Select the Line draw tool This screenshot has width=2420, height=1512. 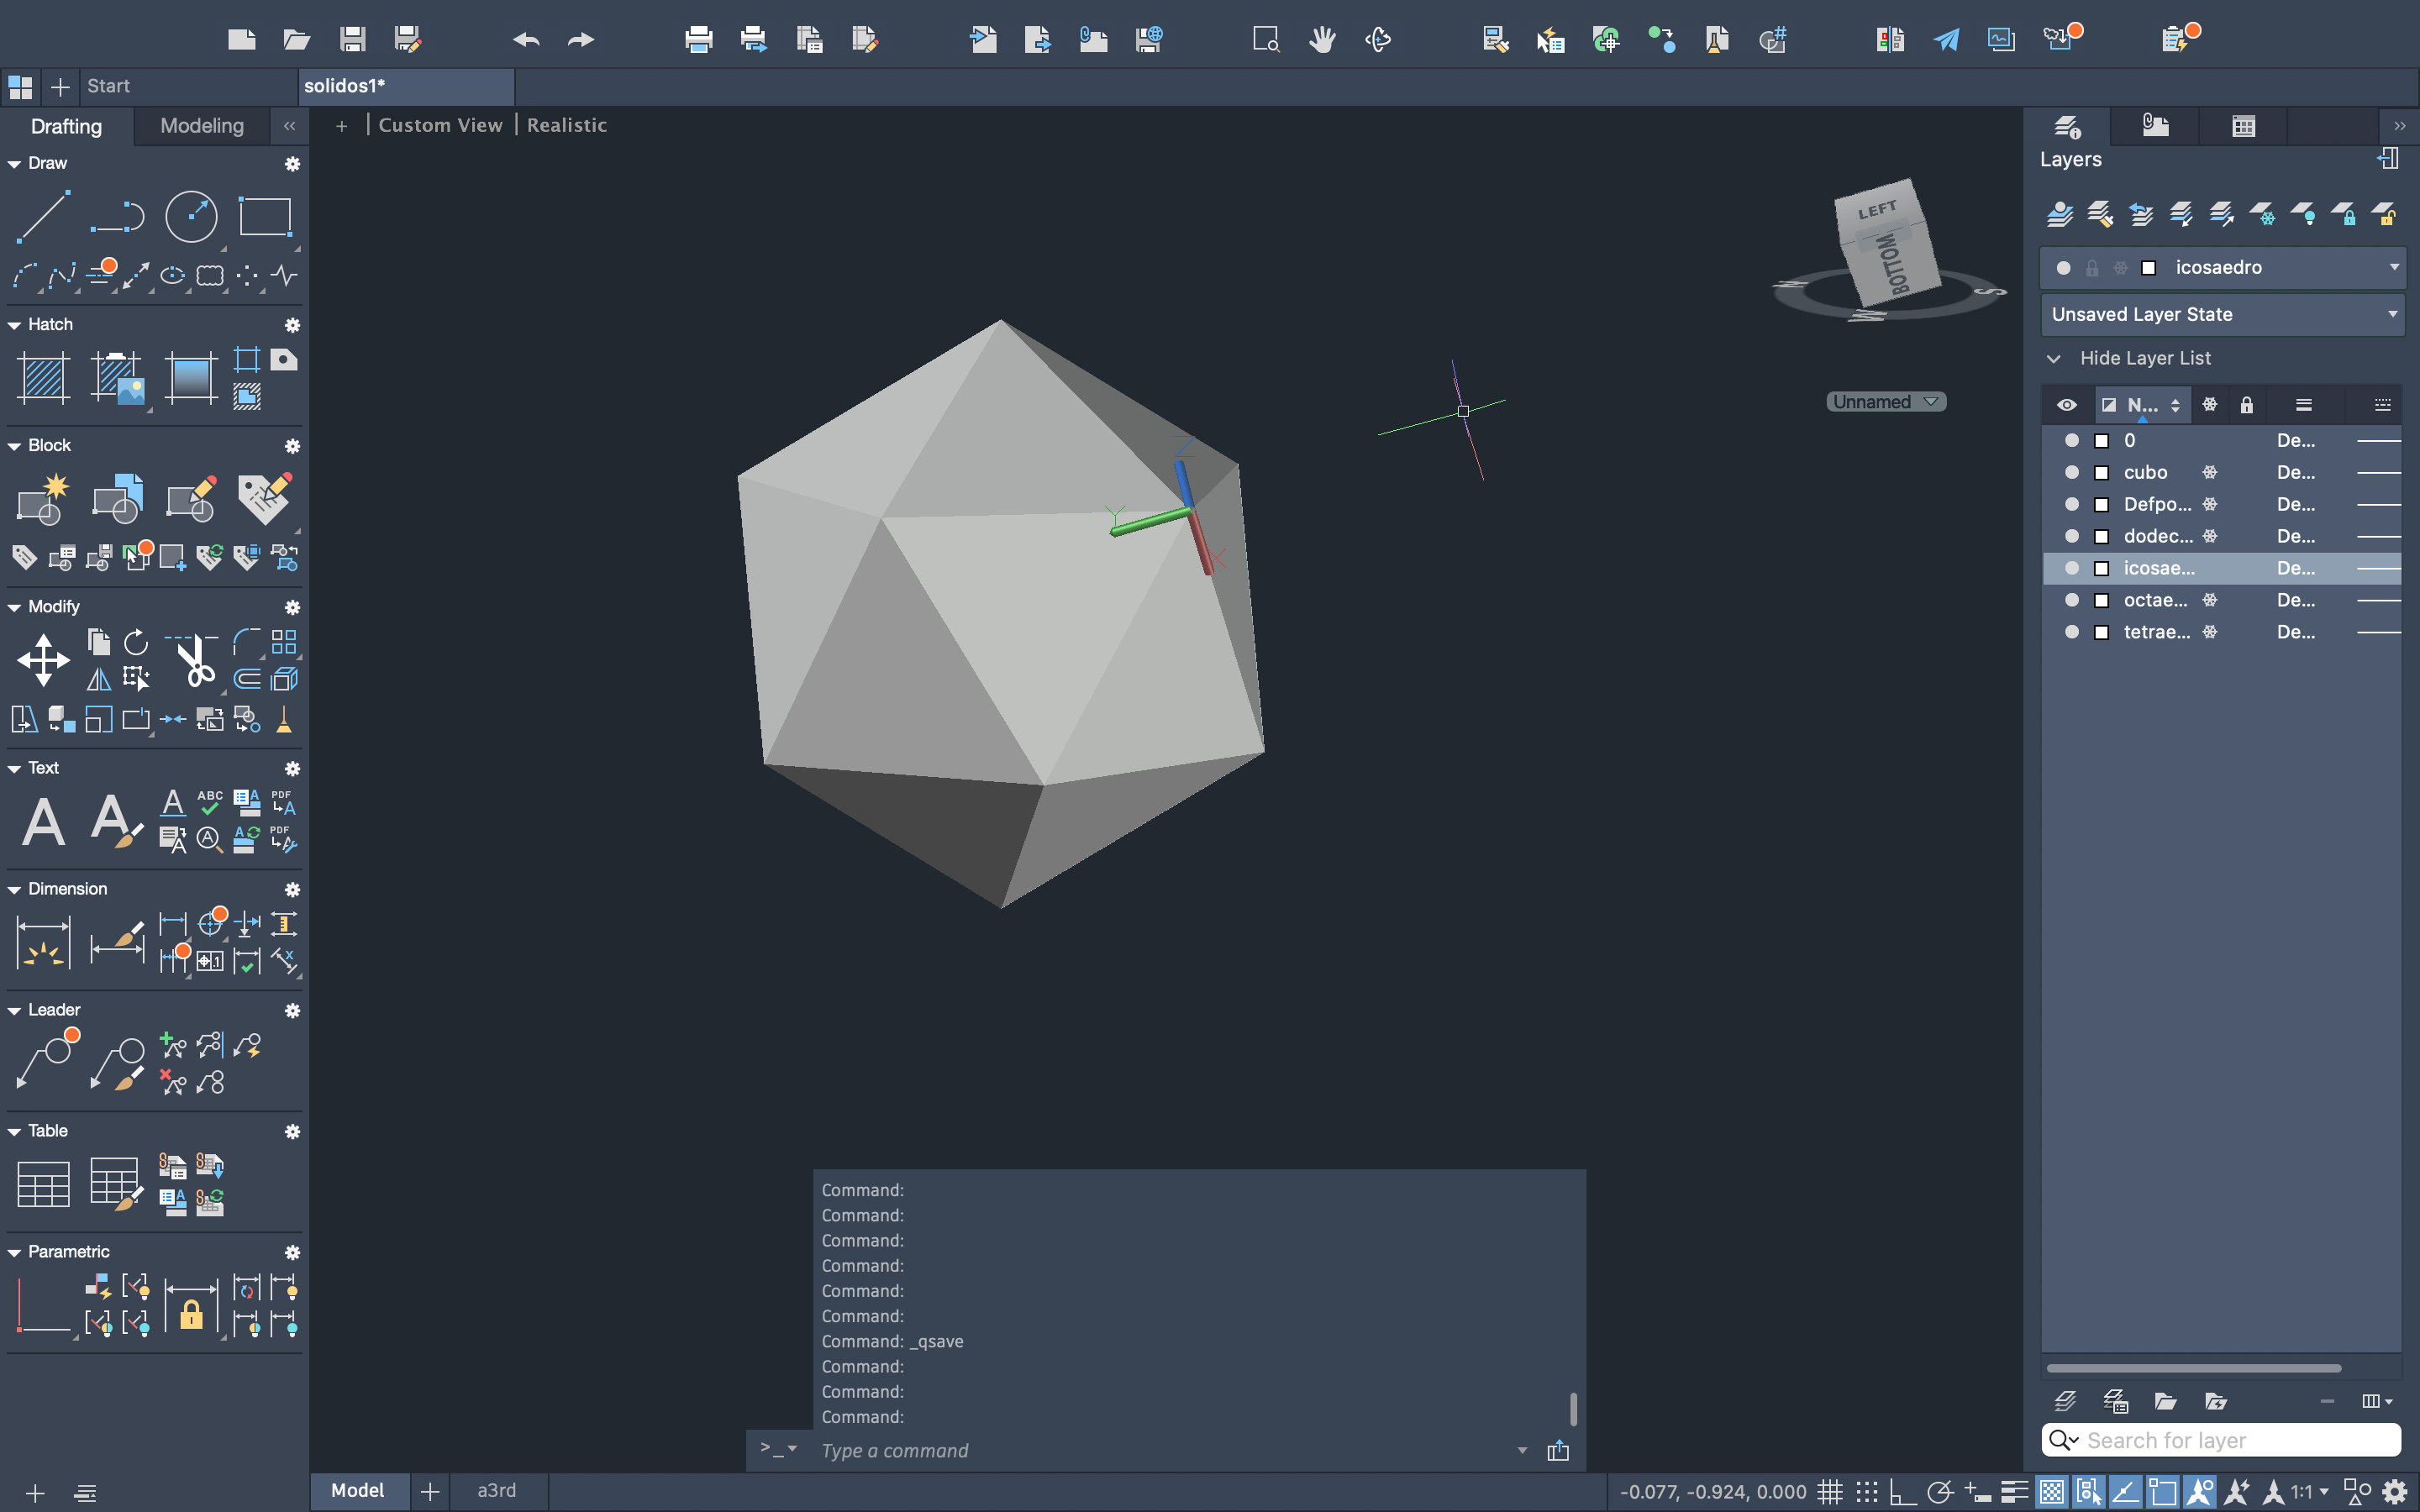coord(43,216)
